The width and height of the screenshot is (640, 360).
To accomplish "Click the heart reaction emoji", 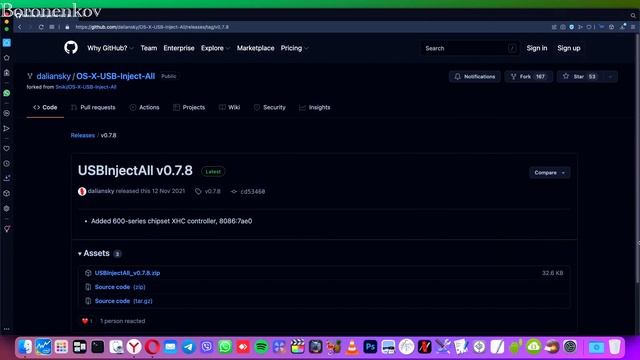I will (85, 321).
